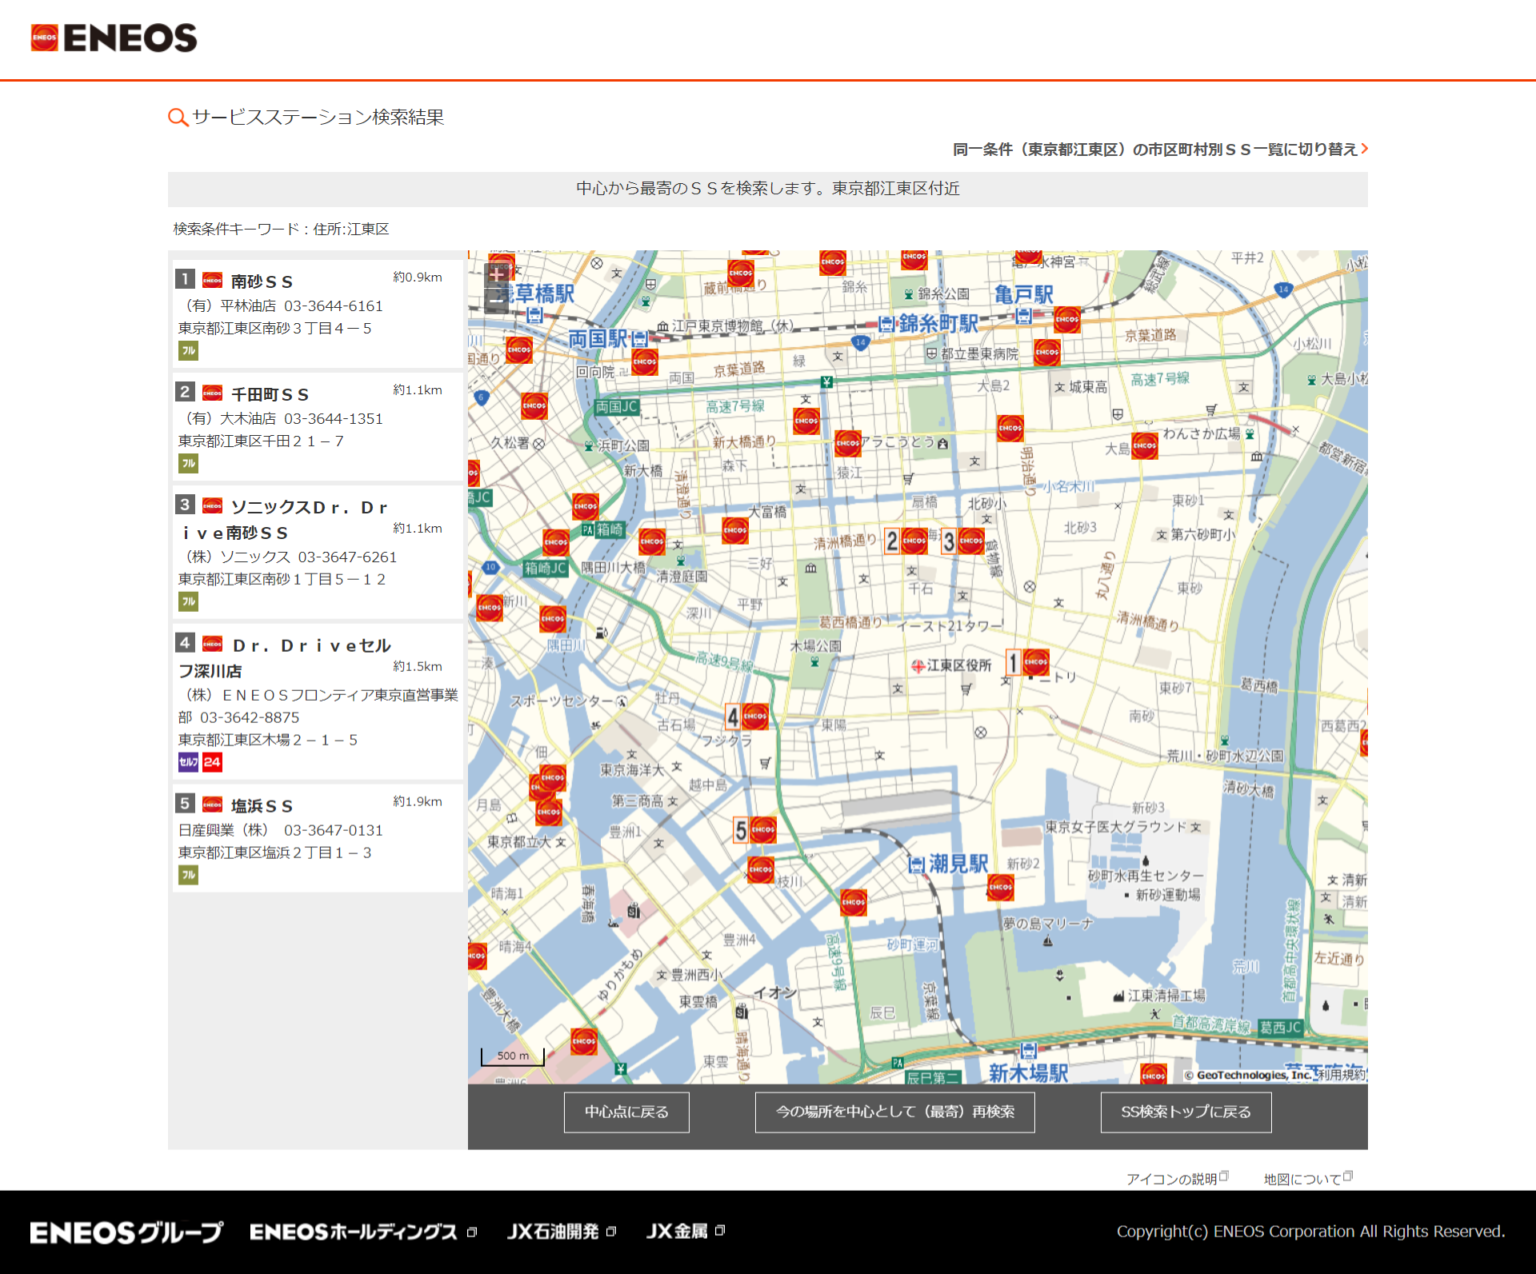Click map marker numbered 5 near 塩浜
This screenshot has width=1536, height=1274.
[763, 829]
